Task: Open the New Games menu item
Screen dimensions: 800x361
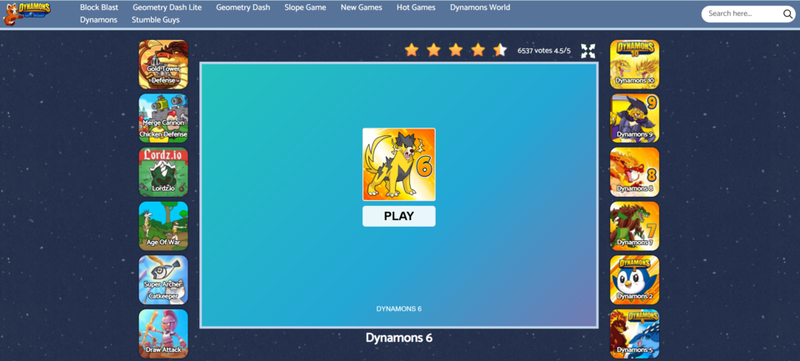Action: click(361, 8)
